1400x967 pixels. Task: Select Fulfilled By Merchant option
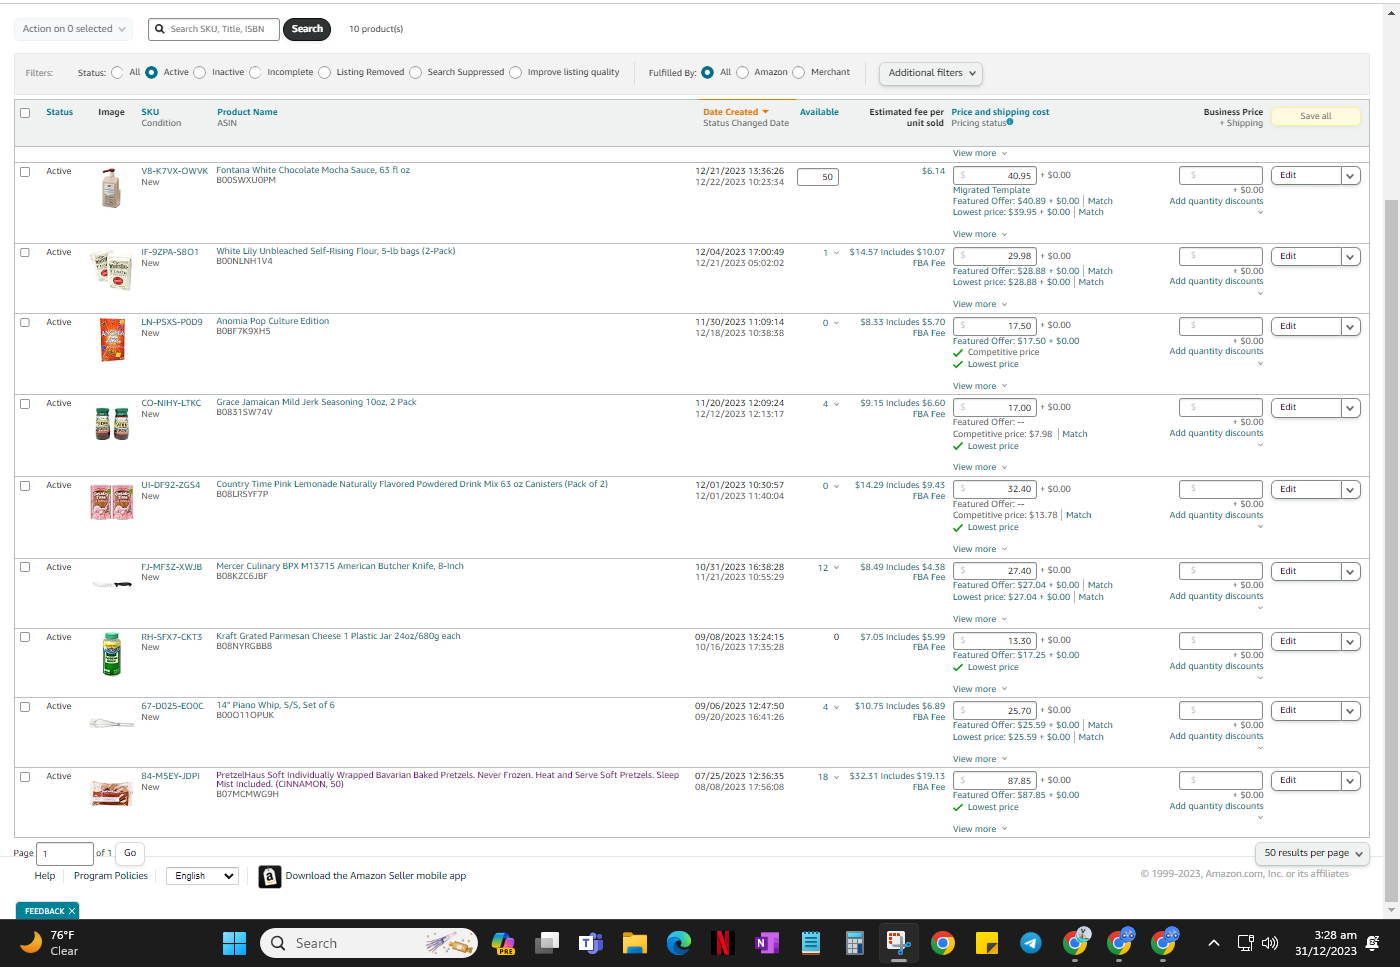tap(798, 72)
